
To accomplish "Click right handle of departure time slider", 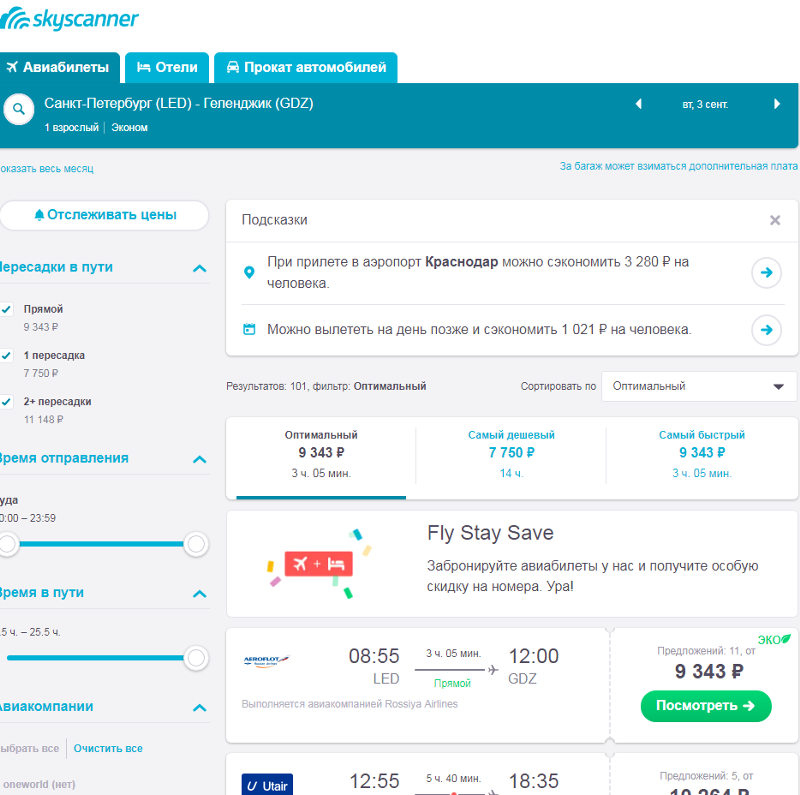I will click(x=196, y=544).
